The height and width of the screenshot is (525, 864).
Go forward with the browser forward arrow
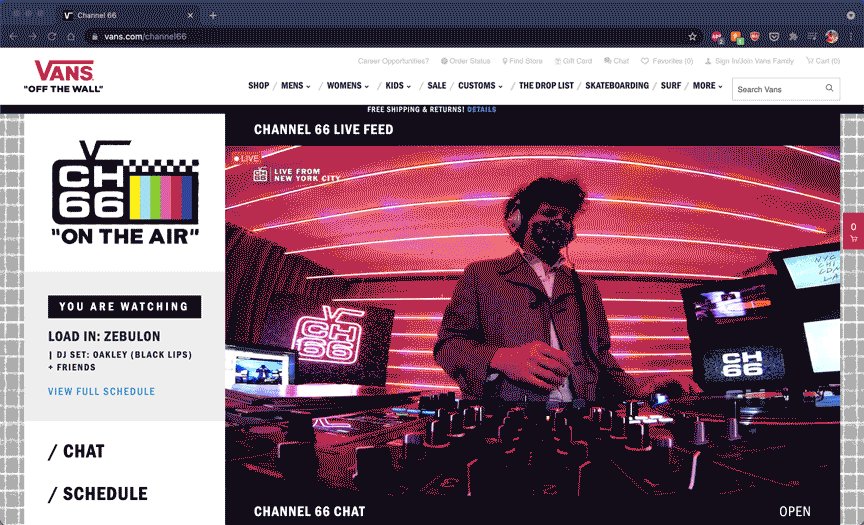click(x=33, y=36)
